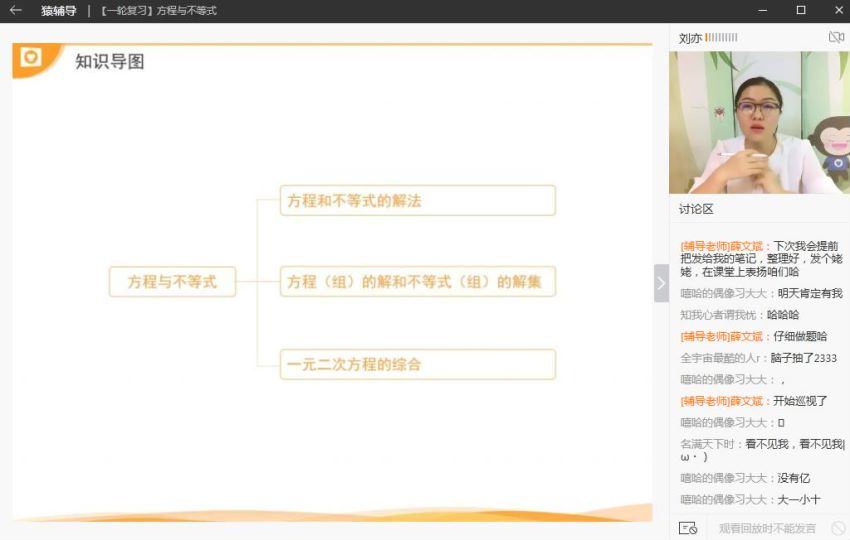The image size is (850, 540).
Task: Click the chat input field
Action: [x=767, y=528]
